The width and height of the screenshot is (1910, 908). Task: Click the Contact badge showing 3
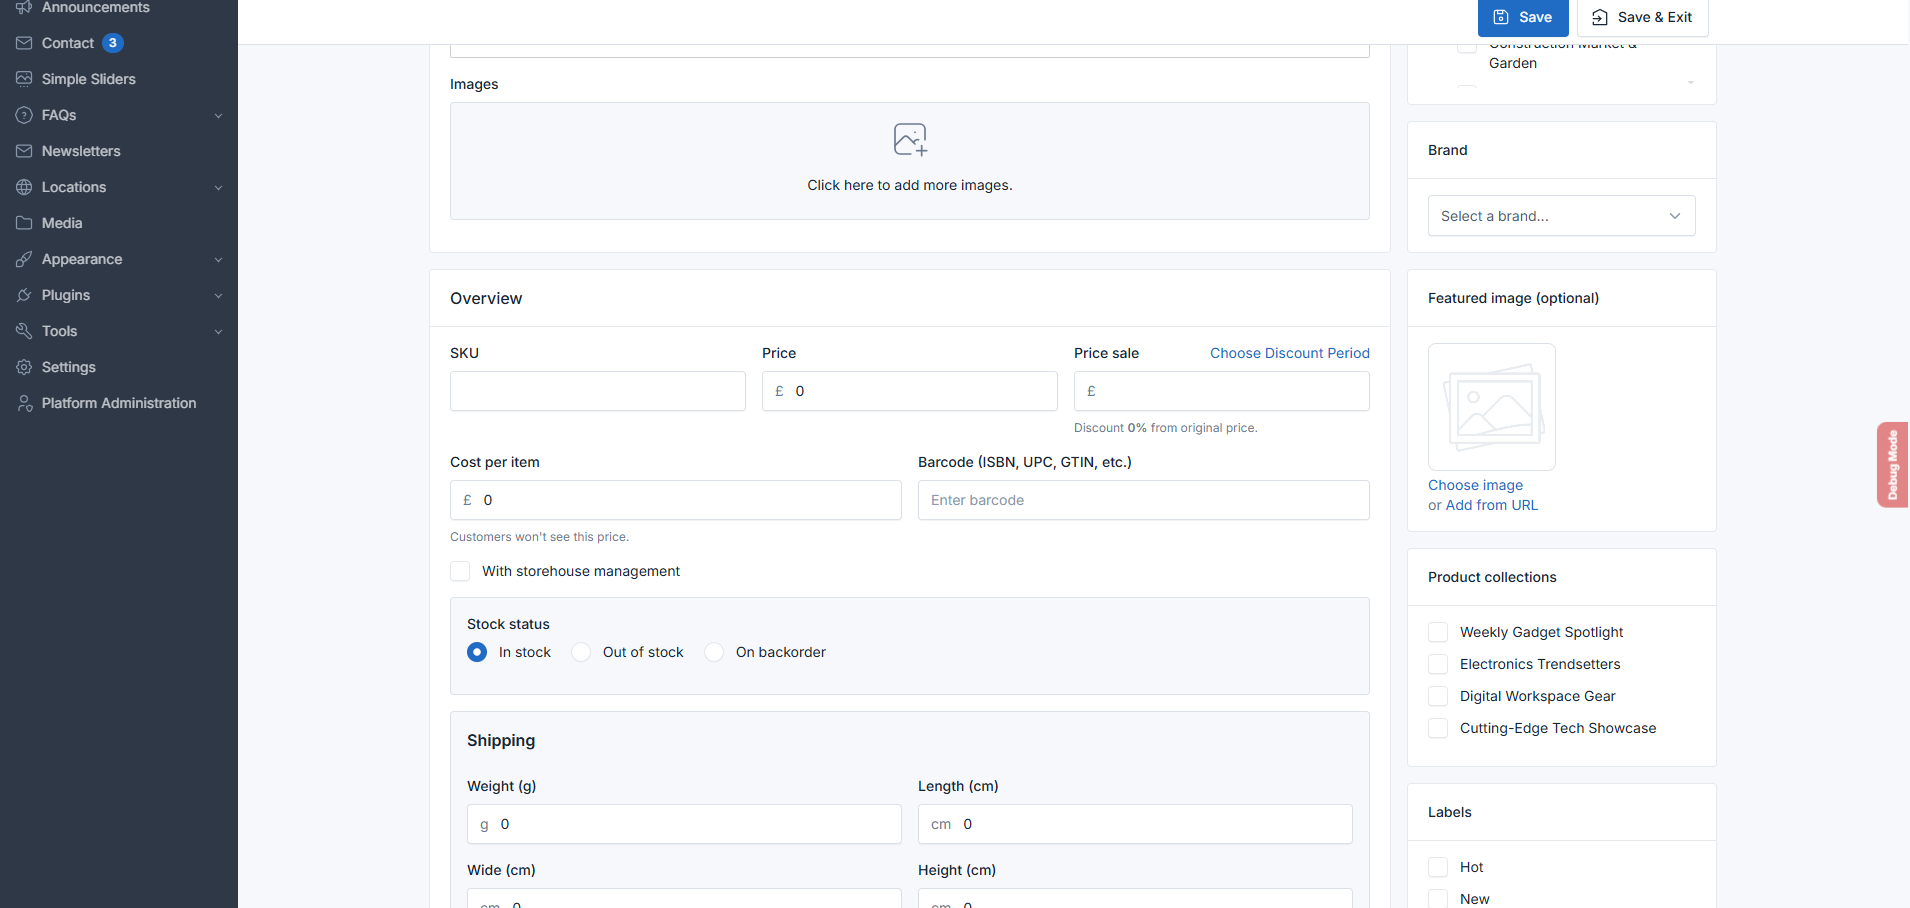pos(113,43)
